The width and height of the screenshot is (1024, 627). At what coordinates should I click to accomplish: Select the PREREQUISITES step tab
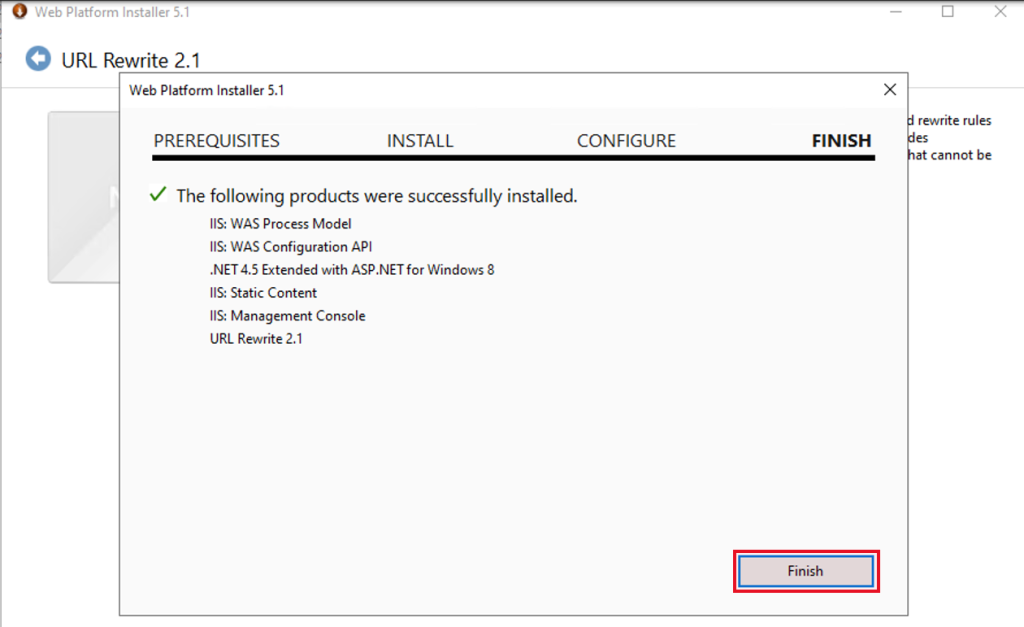click(x=216, y=140)
